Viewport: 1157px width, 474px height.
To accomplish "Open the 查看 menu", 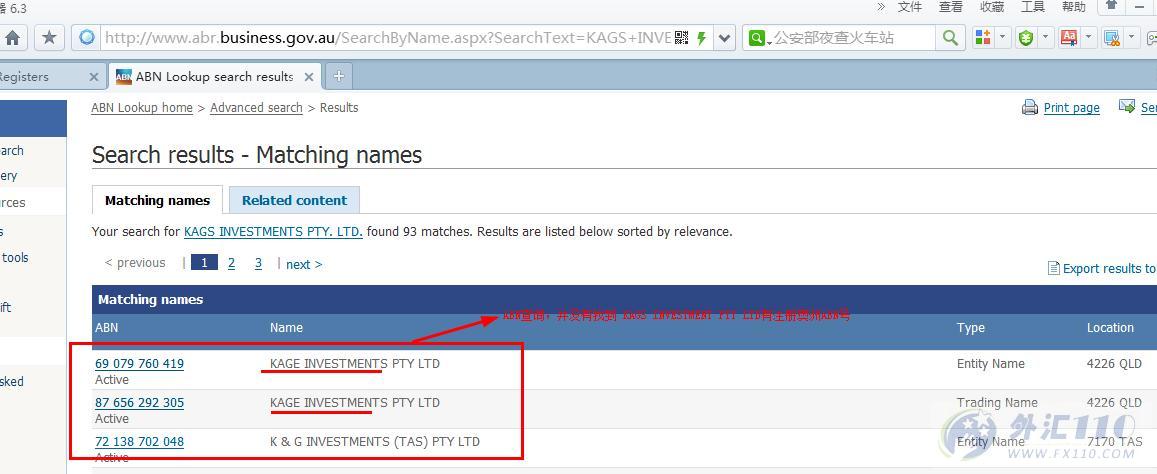I will (x=951, y=7).
